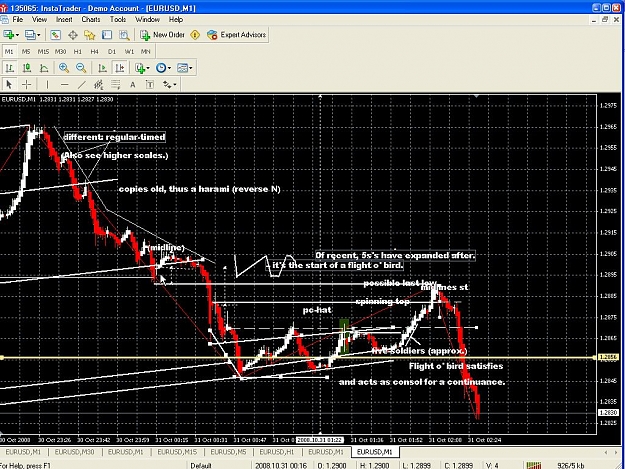Open the Charts menu
Image resolution: width=625 pixels, height=469 pixels.
(91, 20)
